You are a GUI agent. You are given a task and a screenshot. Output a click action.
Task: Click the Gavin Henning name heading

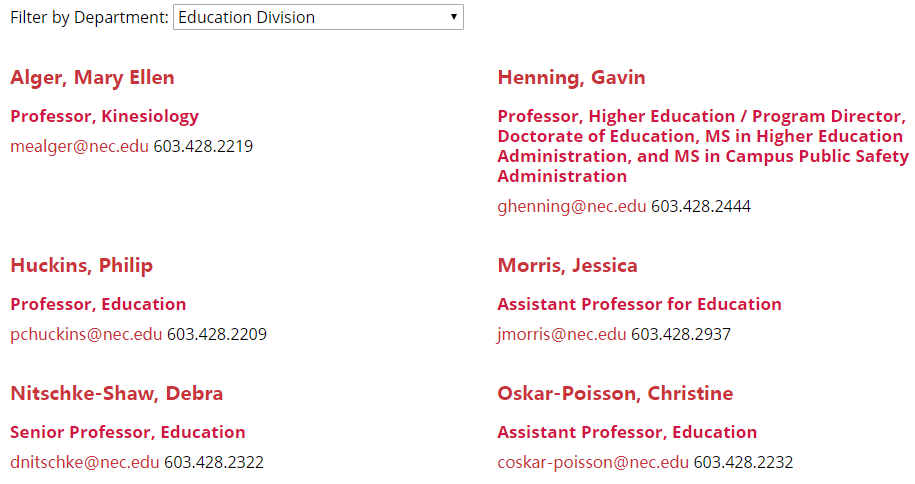[x=571, y=78]
